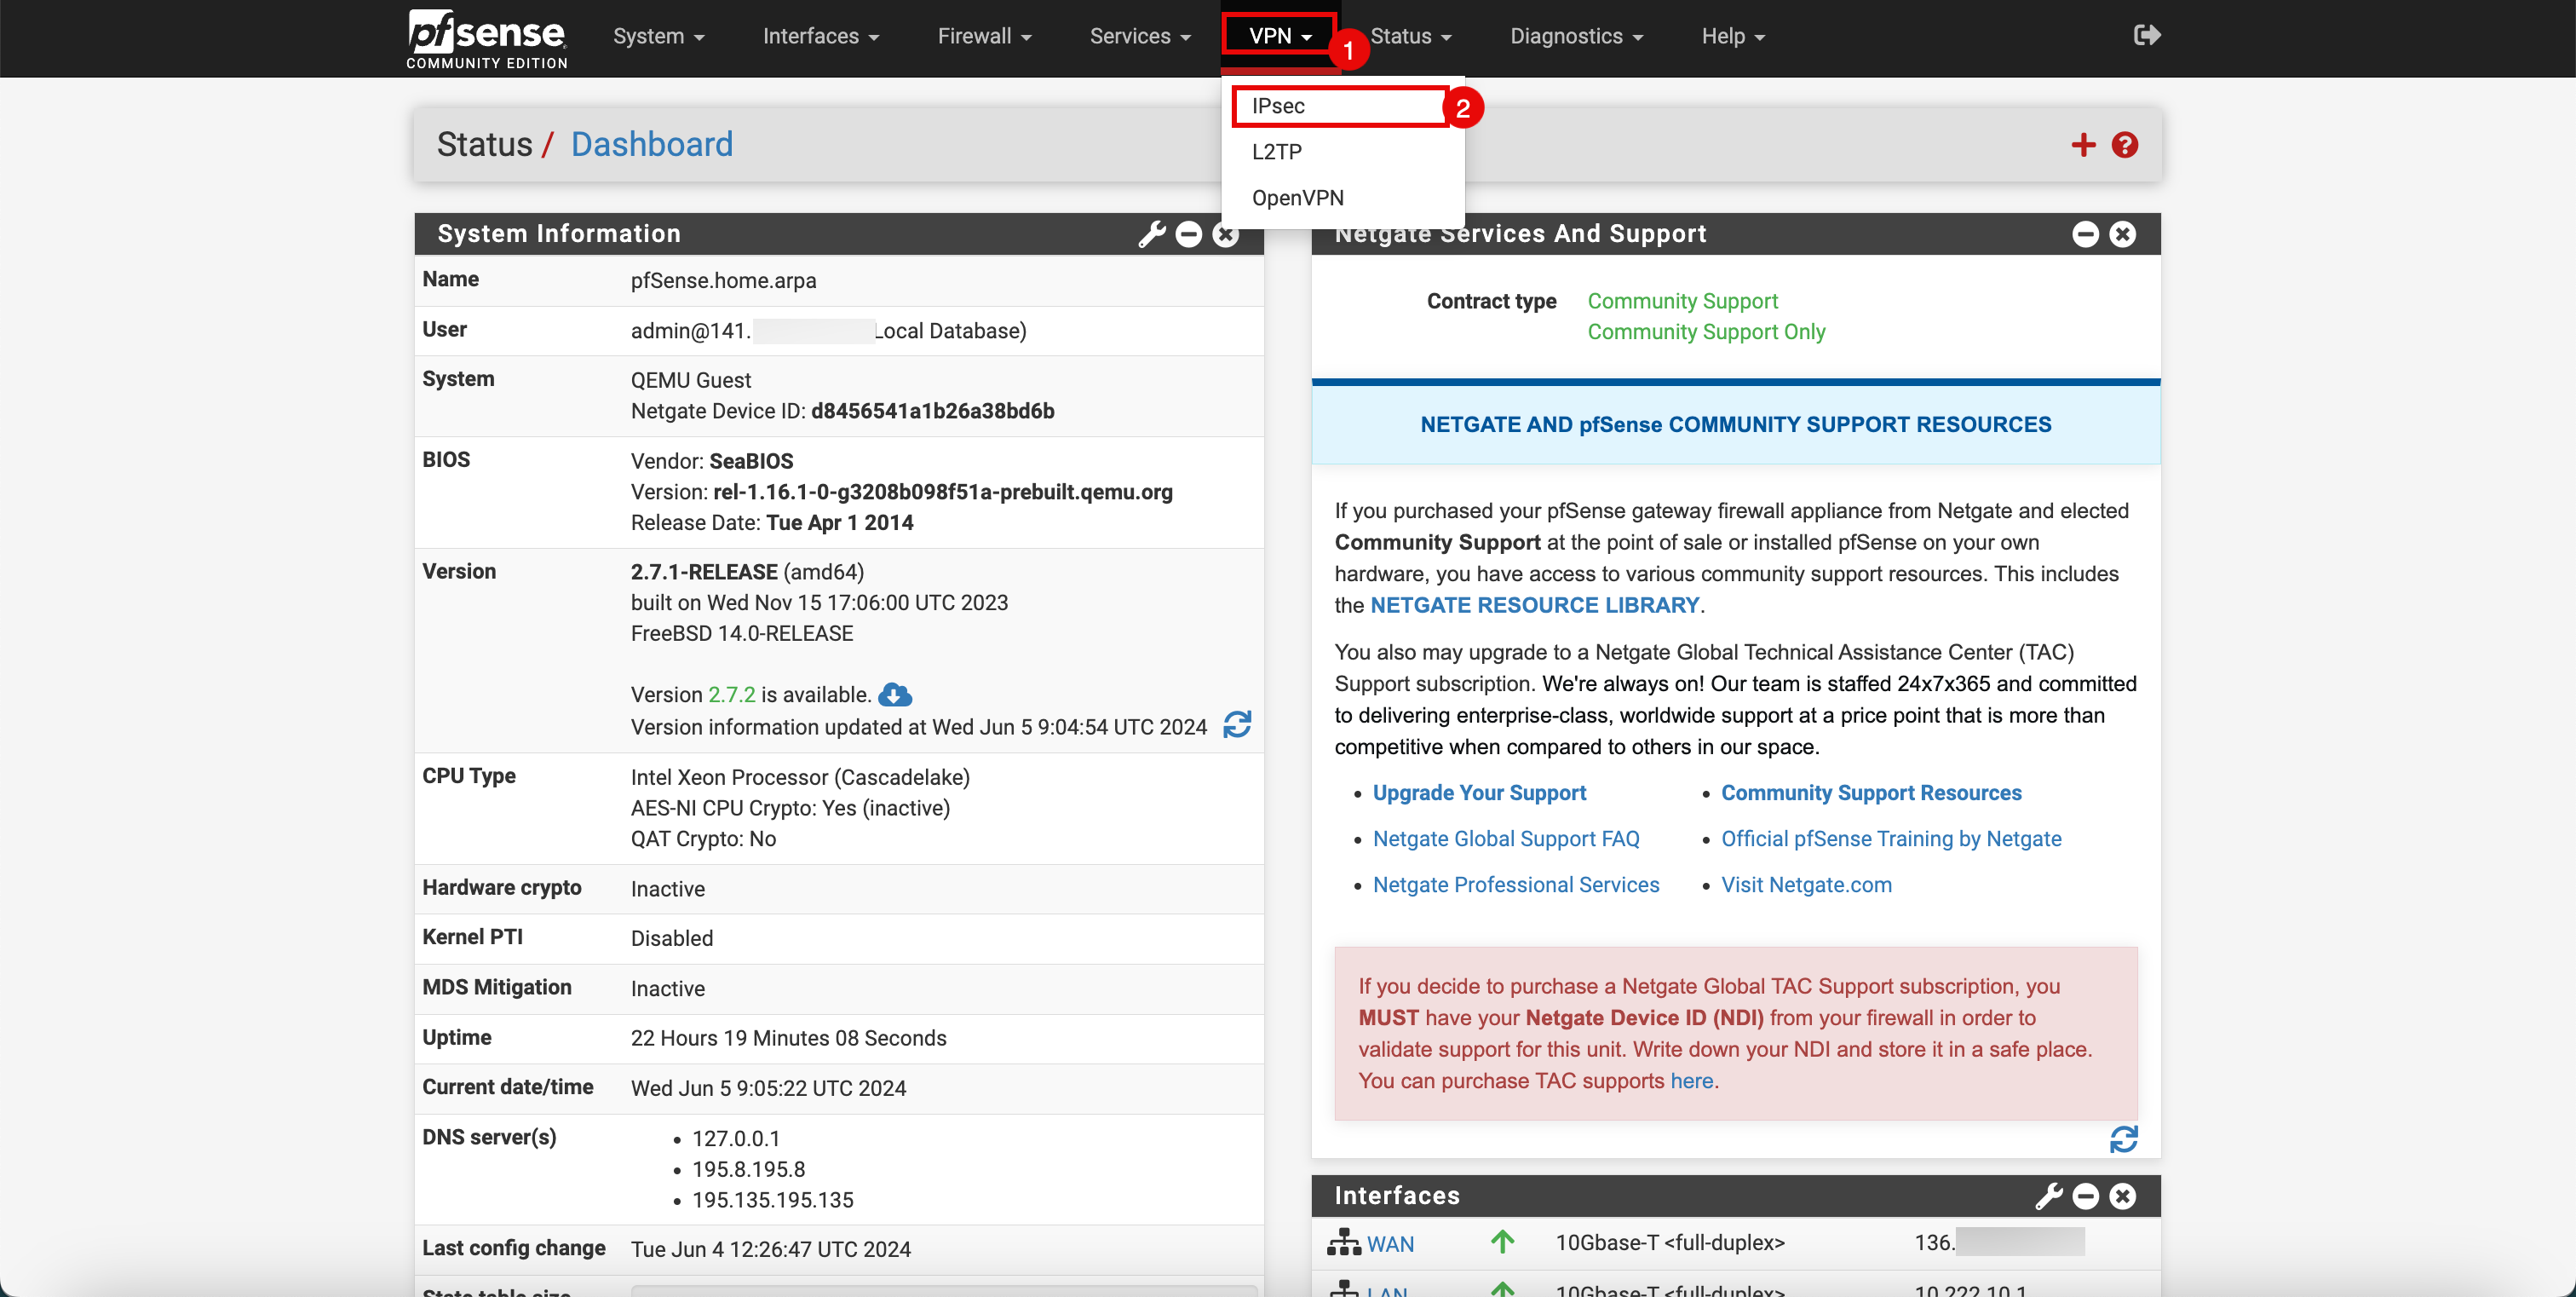Screen dimensions: 2576x1297
Task: Refresh Netgate support panel icon
Action: [2123, 1139]
